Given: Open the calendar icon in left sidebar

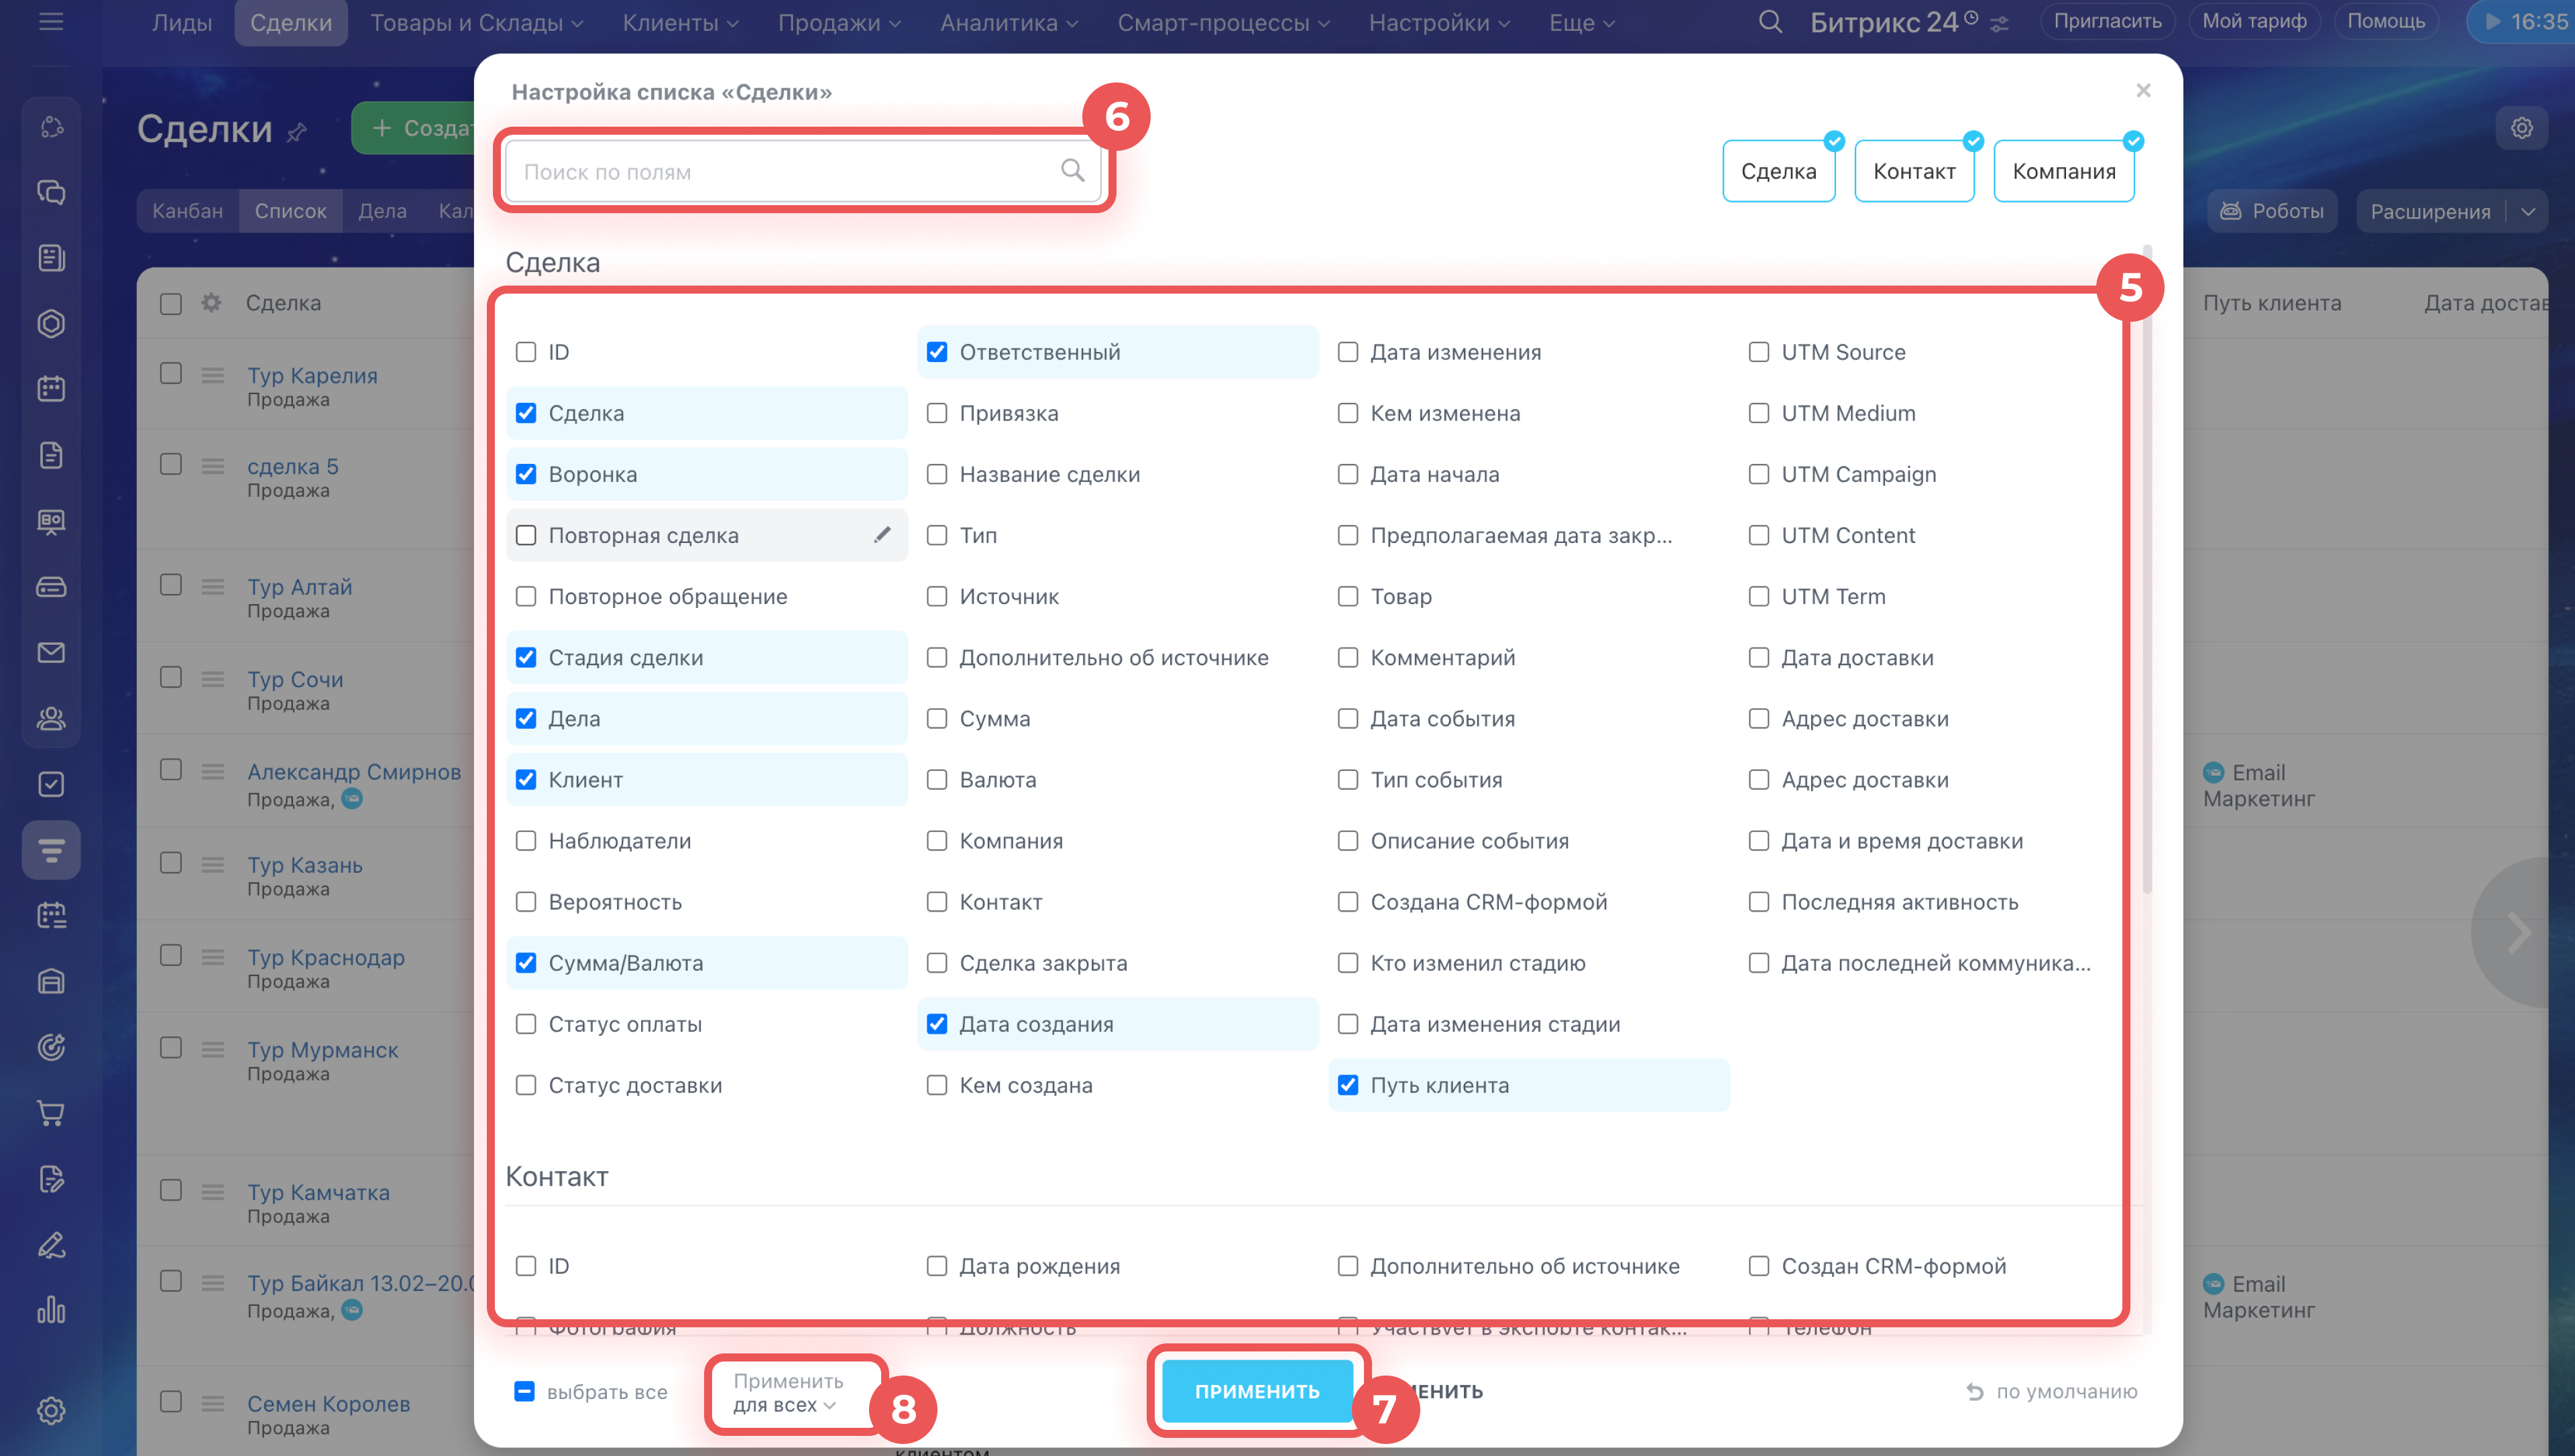Looking at the screenshot, I should coord(51,389).
